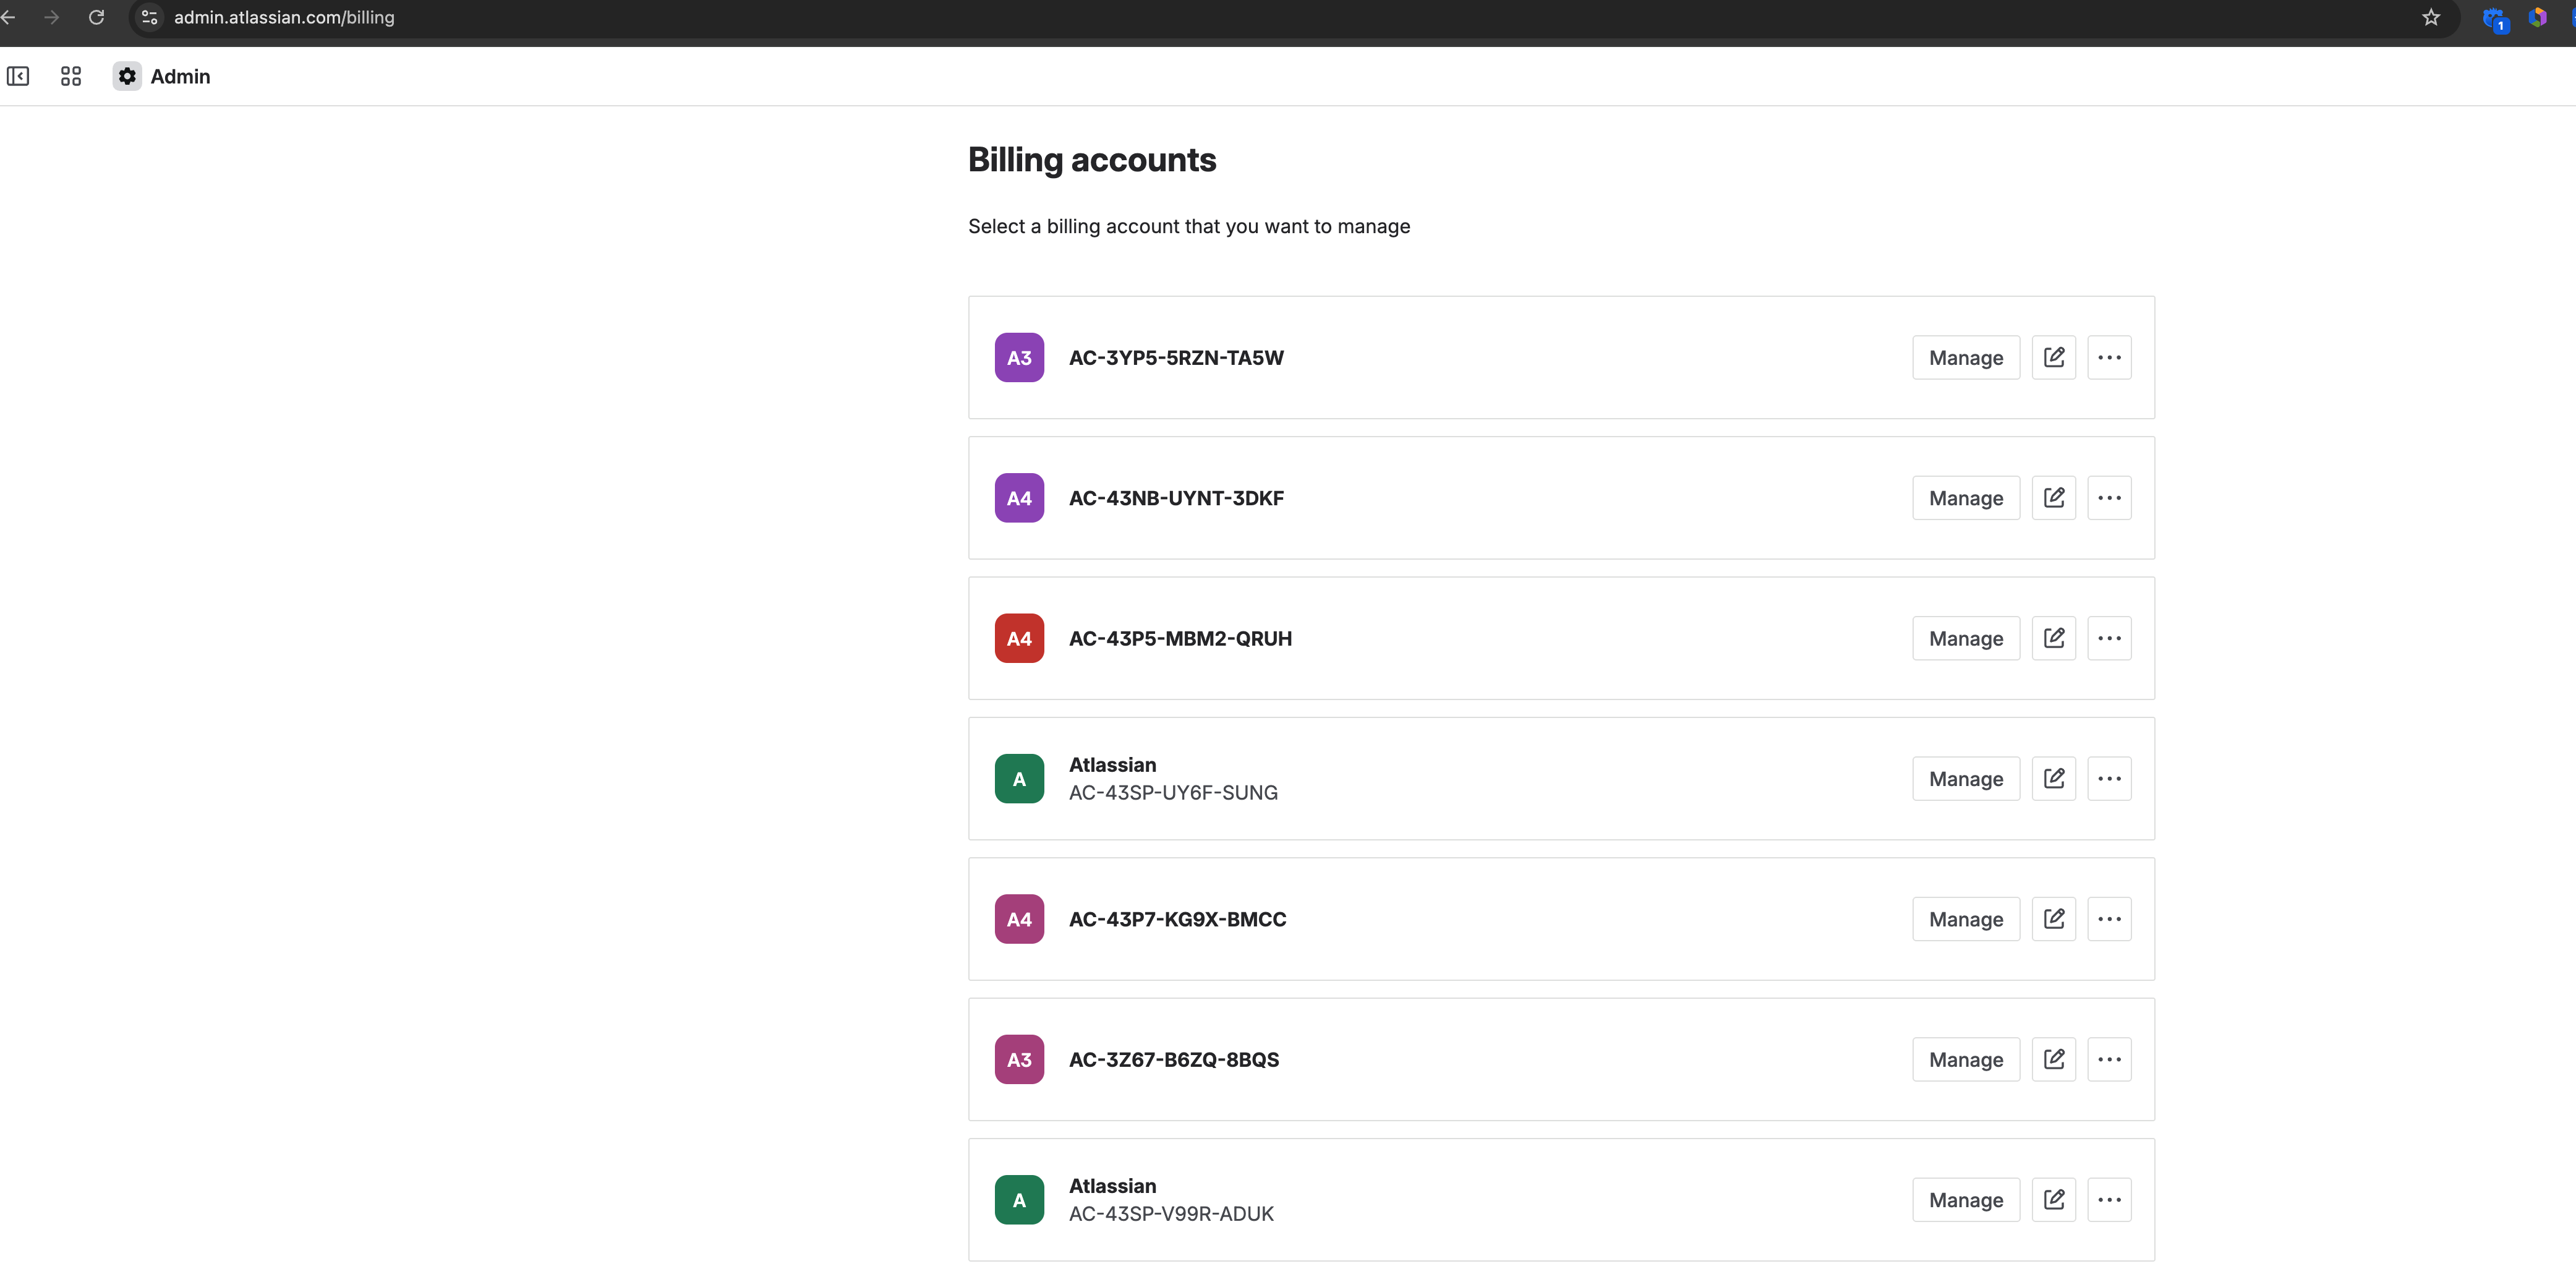Open more options for AC-43NB-UYNT-3DKF
This screenshot has height=1274, width=2576.
[2110, 498]
